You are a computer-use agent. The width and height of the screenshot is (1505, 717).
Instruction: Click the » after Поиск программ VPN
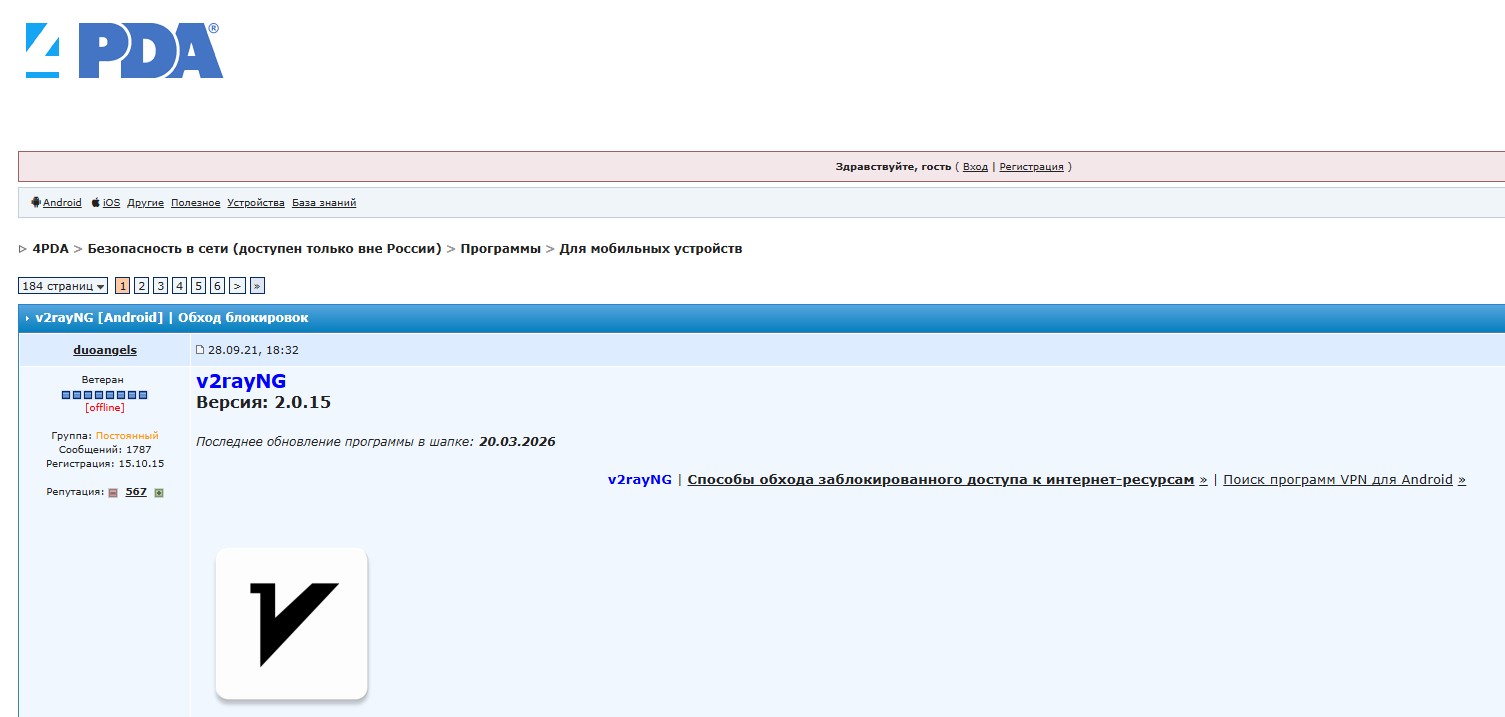pyautogui.click(x=1462, y=480)
